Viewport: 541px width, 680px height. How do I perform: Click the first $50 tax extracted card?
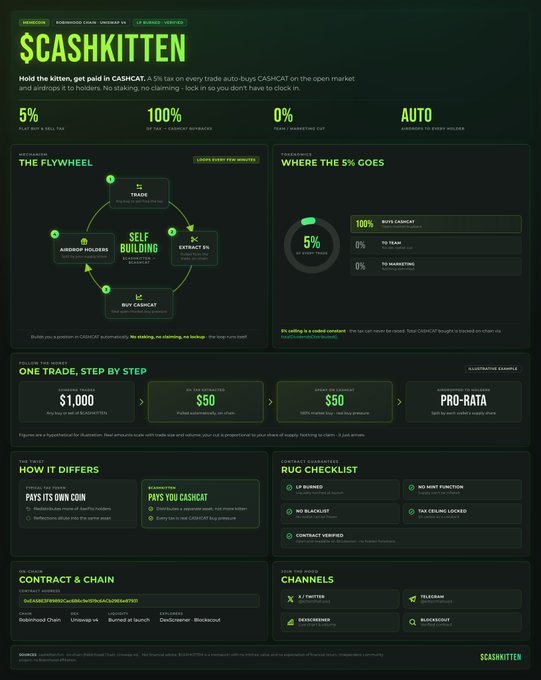click(x=206, y=402)
